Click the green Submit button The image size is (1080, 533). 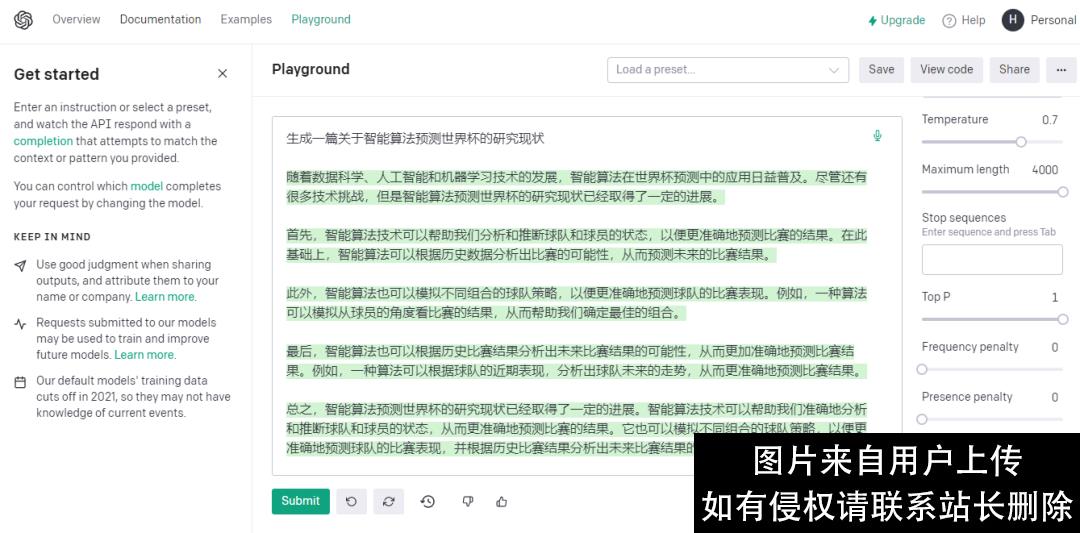tap(300, 501)
